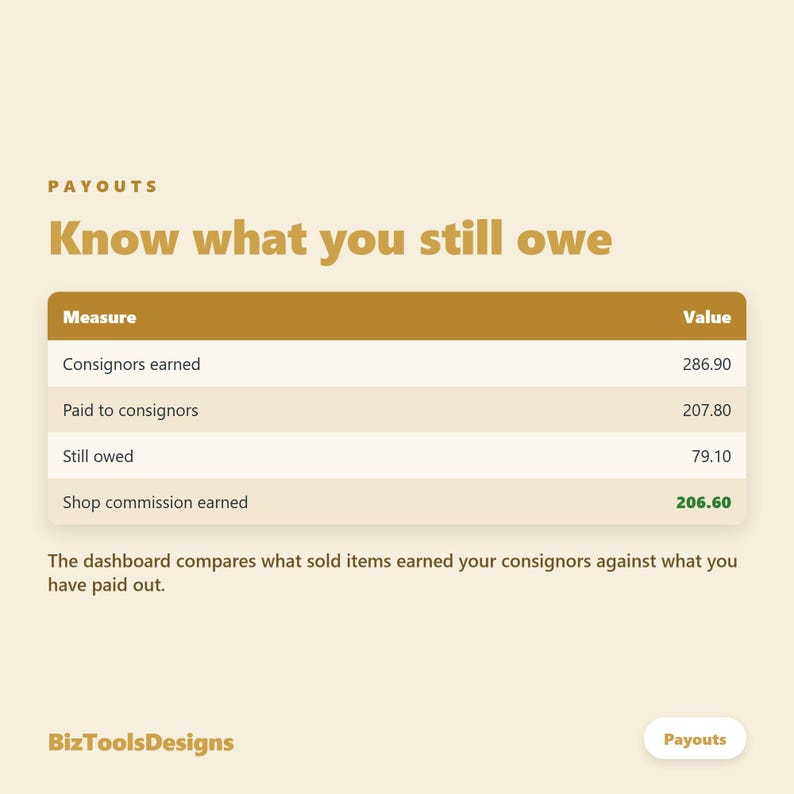Select the Paid to consignors row
The width and height of the screenshot is (794, 794).
pos(397,410)
